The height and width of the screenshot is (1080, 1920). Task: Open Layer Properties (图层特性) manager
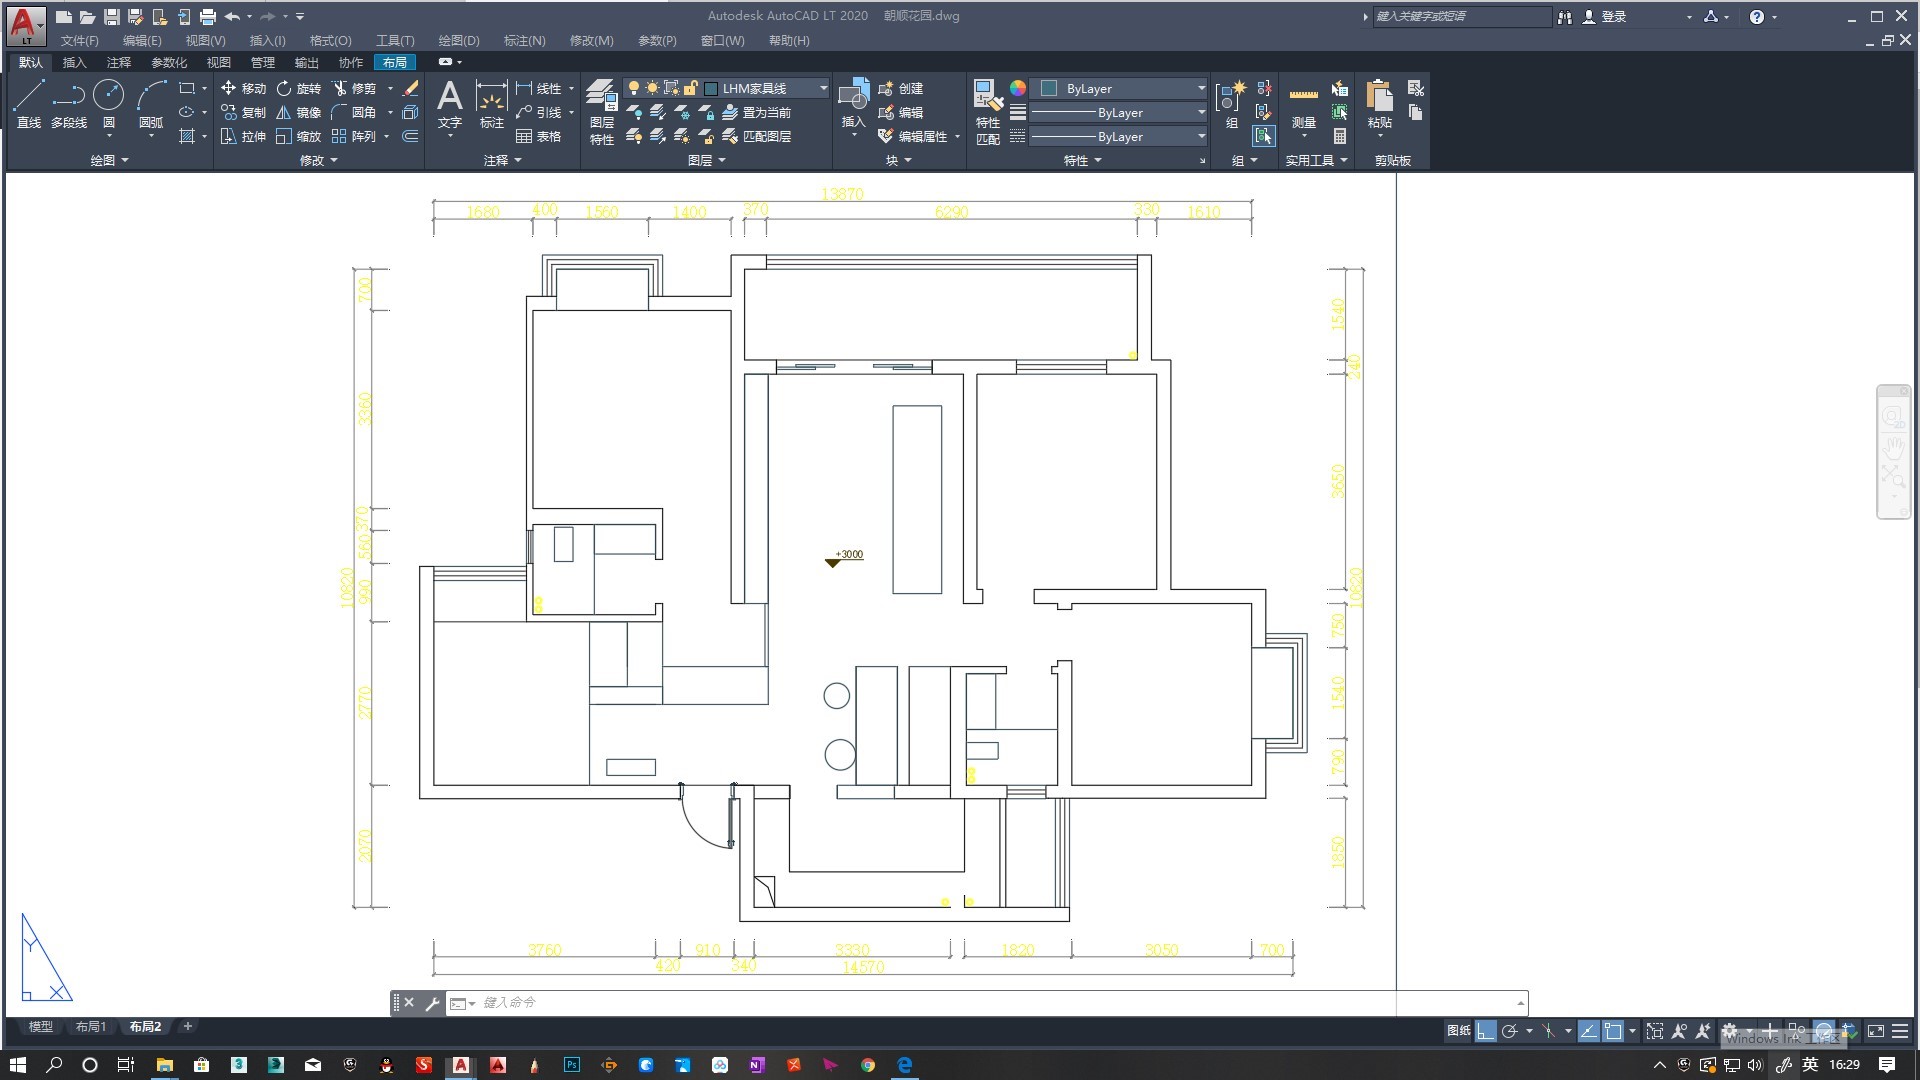pos(601,112)
